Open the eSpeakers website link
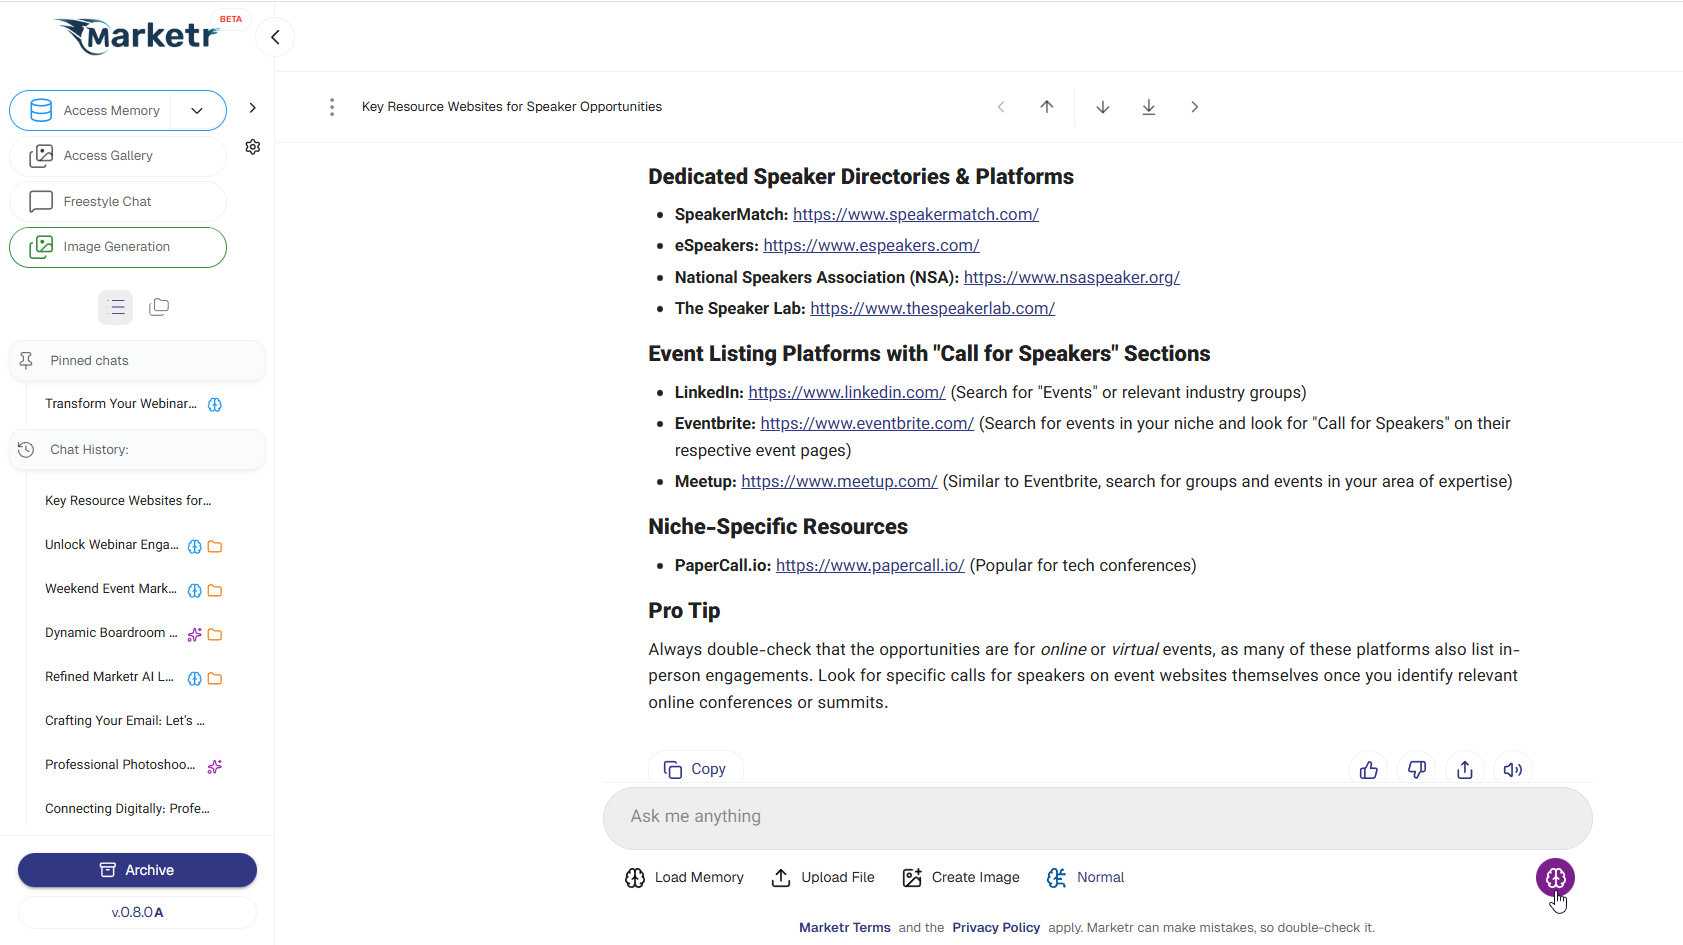The image size is (1683, 945). [871, 245]
